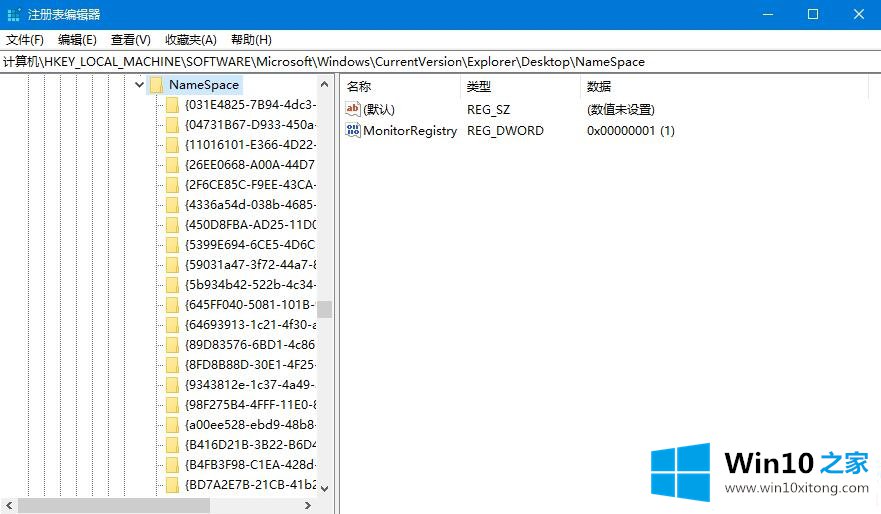The height and width of the screenshot is (514, 881).
Task: Select the {4336a54d-038b-4685 key
Action: click(250, 205)
